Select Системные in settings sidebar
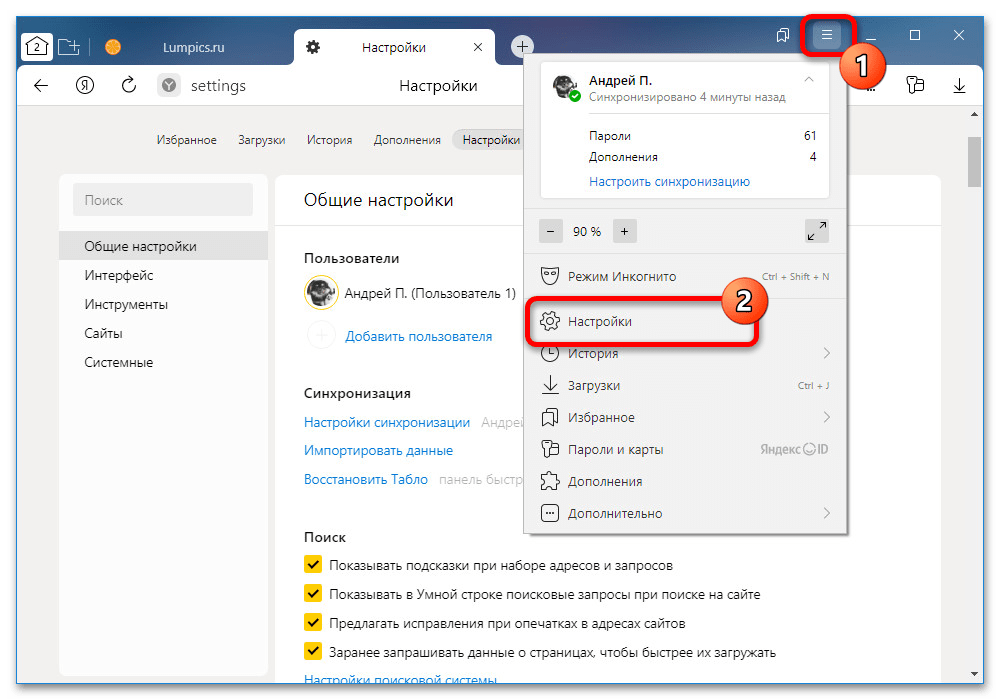This screenshot has width=1000, height=700. pos(163,362)
